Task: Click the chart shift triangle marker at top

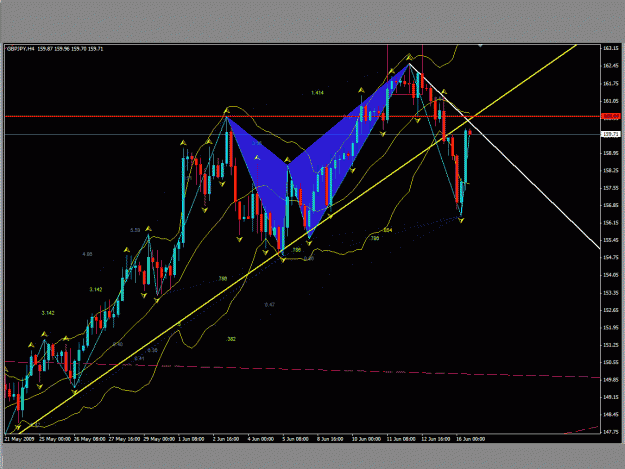Action: 480,46
